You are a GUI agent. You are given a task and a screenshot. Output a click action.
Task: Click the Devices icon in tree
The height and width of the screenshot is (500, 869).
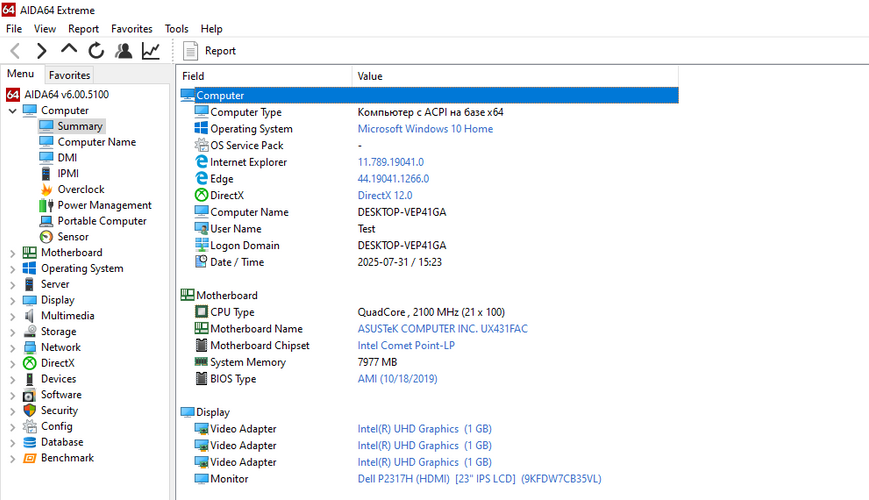click(29, 379)
